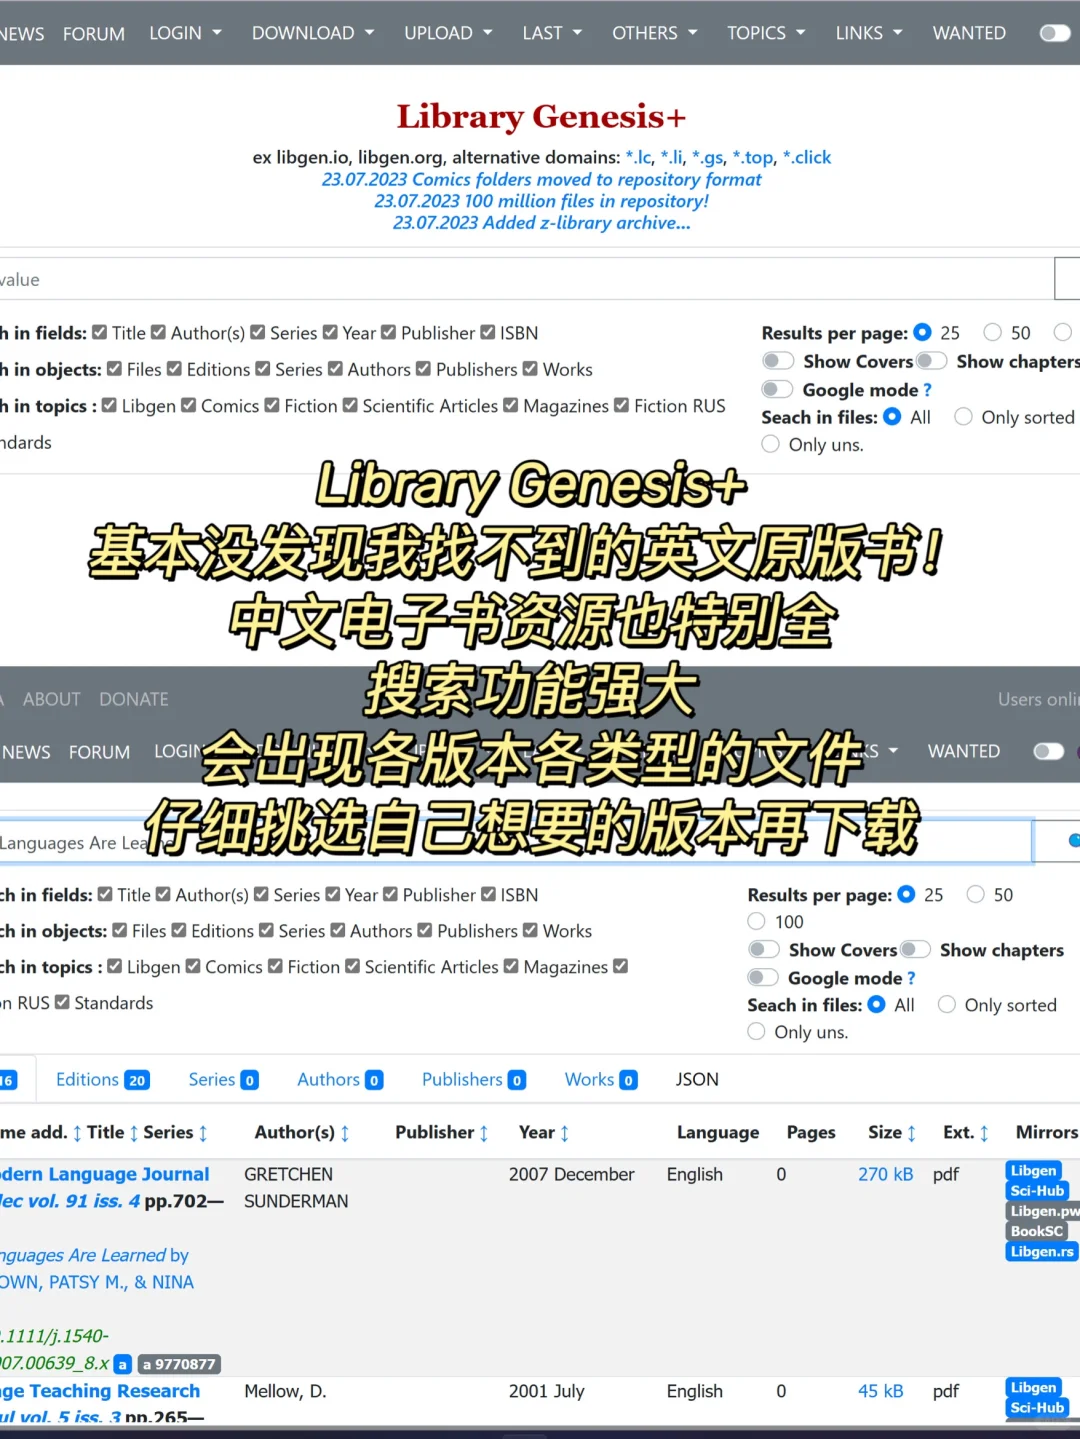Toggle dark mode switch beside lower WANTED link
This screenshot has width=1080, height=1439.
point(1048,751)
